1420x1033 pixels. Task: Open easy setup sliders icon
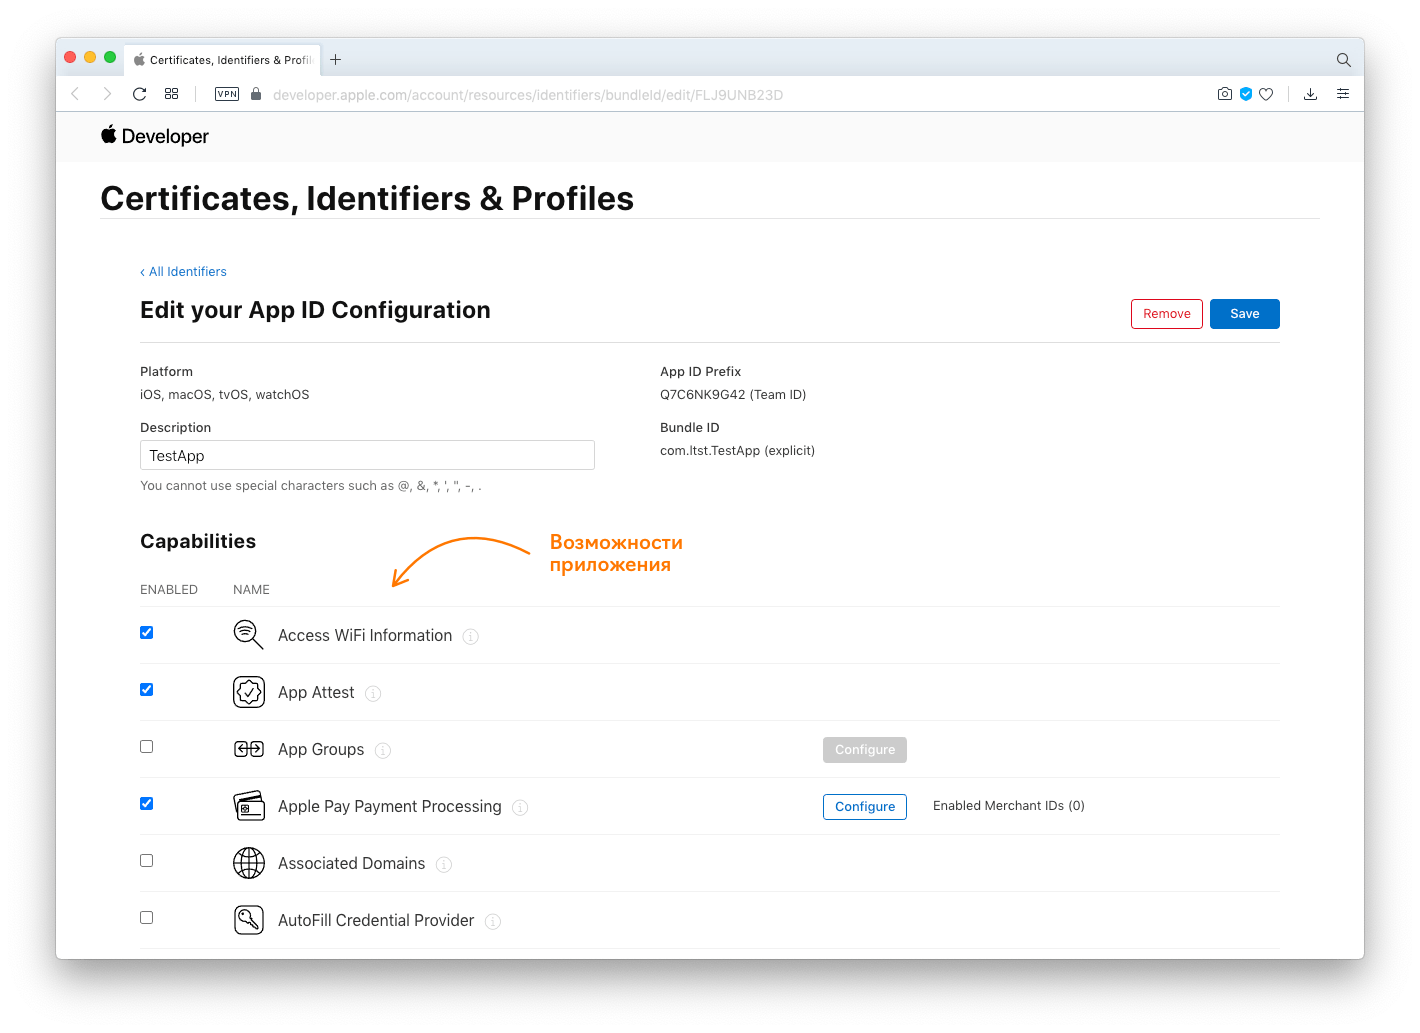[x=1343, y=94]
